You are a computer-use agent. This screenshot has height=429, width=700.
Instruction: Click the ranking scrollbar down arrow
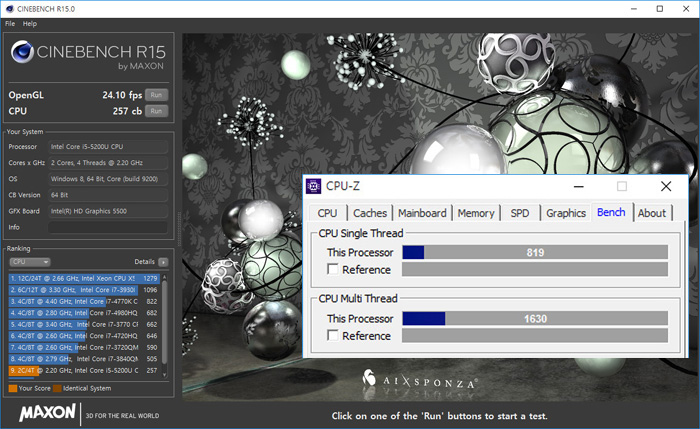point(165,375)
